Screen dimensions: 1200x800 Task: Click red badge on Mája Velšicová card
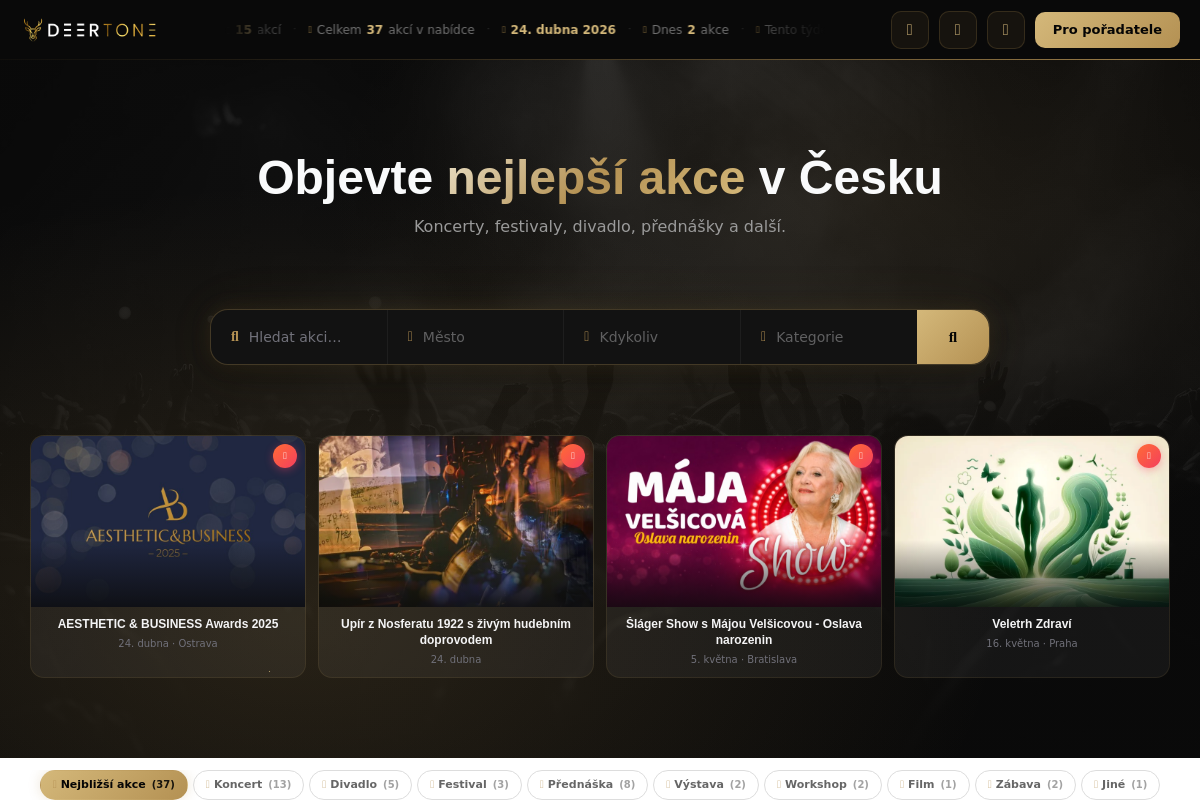pyautogui.click(x=861, y=456)
